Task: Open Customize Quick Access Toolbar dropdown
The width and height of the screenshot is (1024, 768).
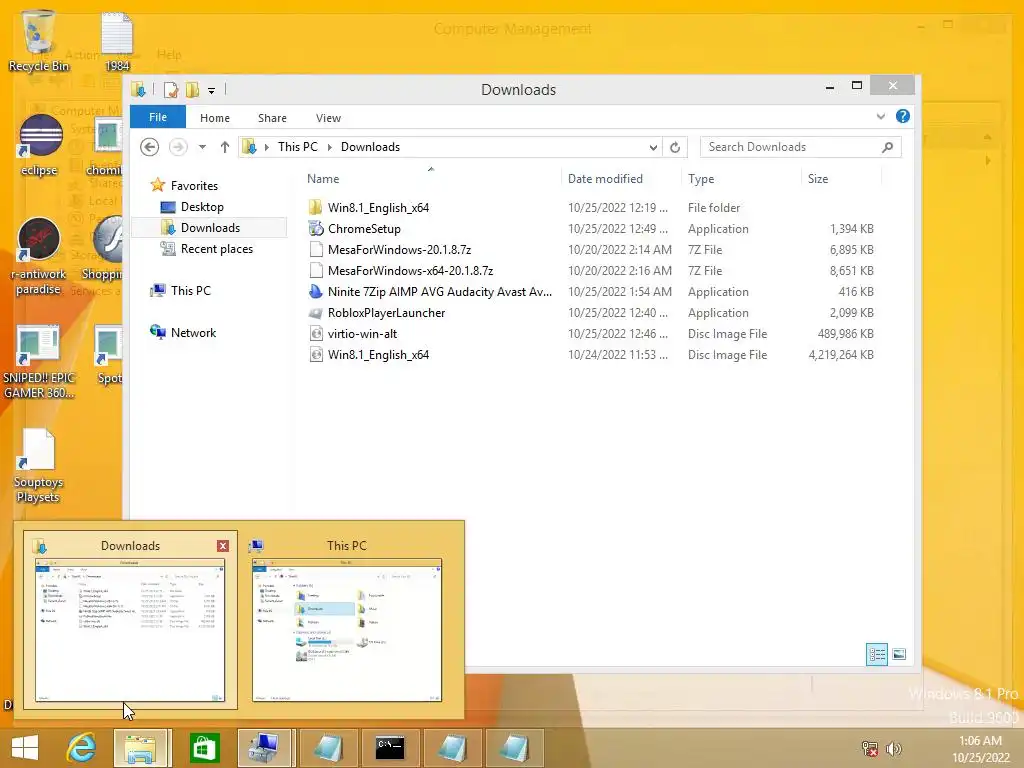Action: click(212, 90)
